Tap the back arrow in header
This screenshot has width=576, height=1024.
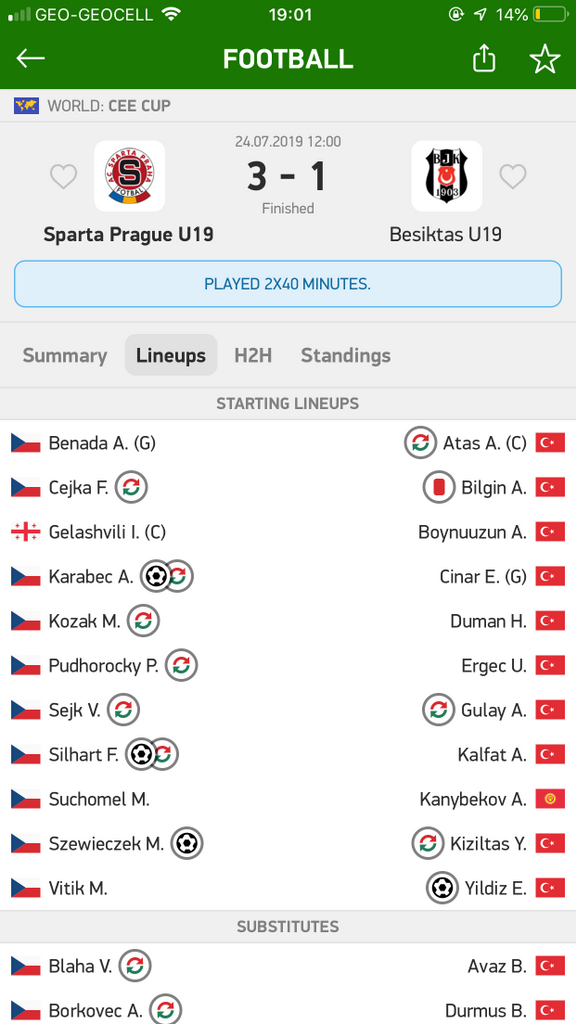pyautogui.click(x=31, y=59)
